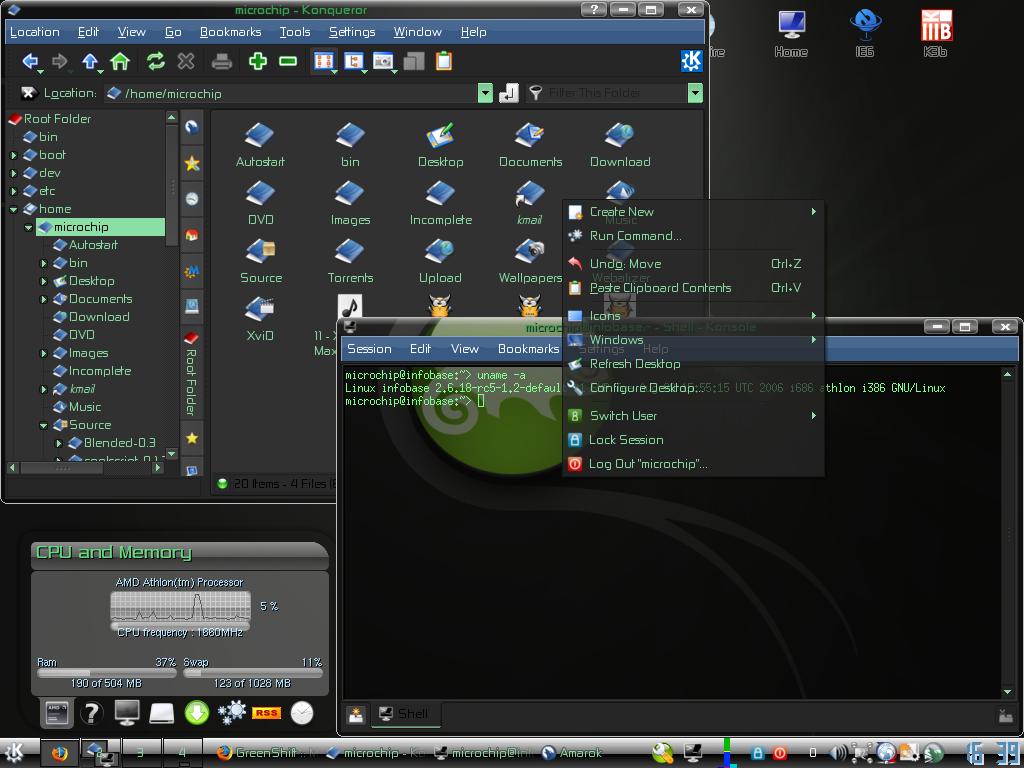
Task: Expand the etc folder in tree
Action: 14,191
